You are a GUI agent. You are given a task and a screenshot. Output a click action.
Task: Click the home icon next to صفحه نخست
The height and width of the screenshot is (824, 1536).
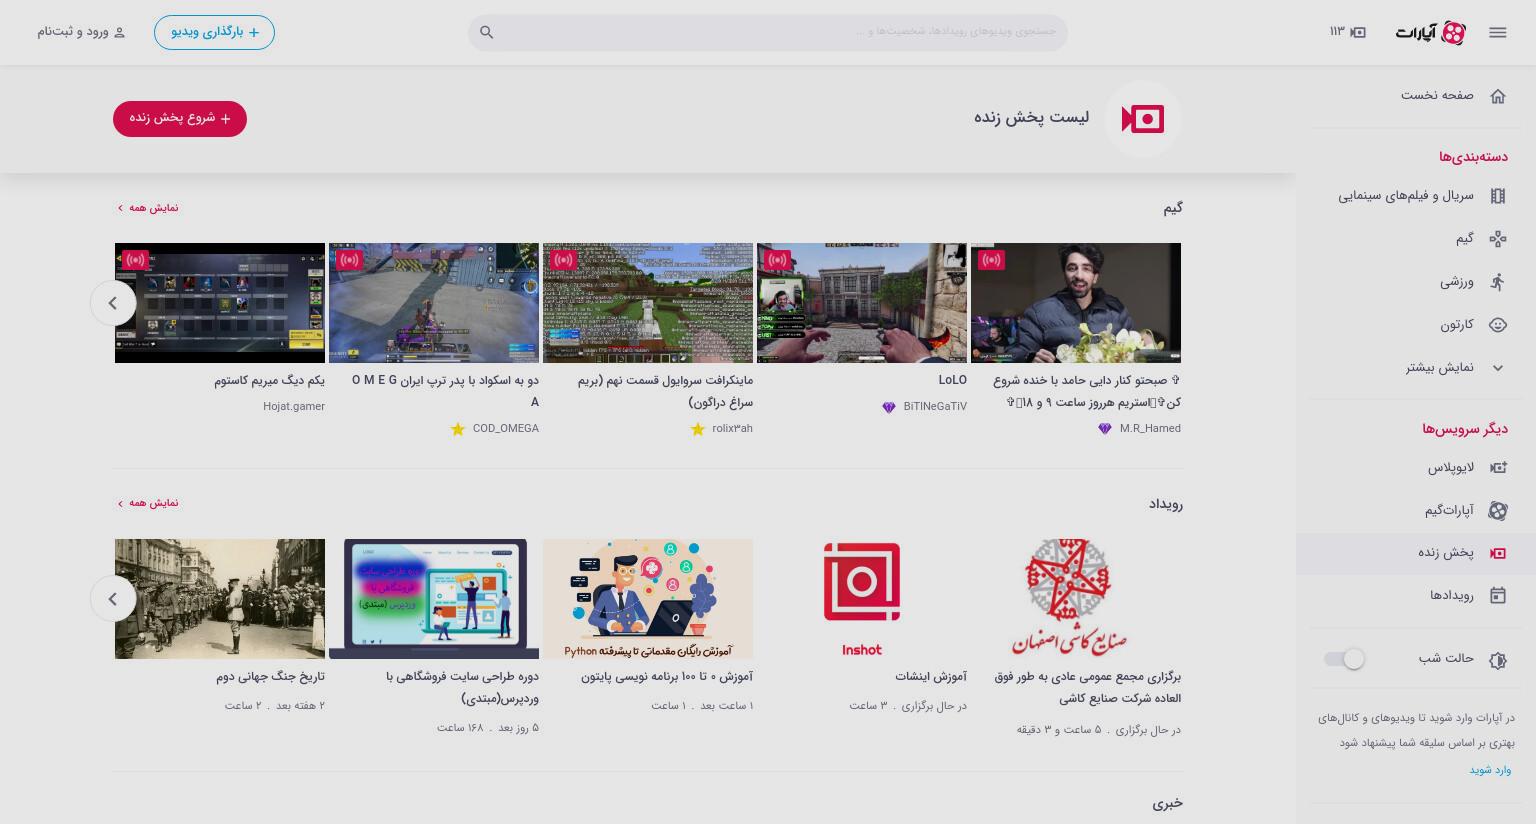[x=1497, y=96]
